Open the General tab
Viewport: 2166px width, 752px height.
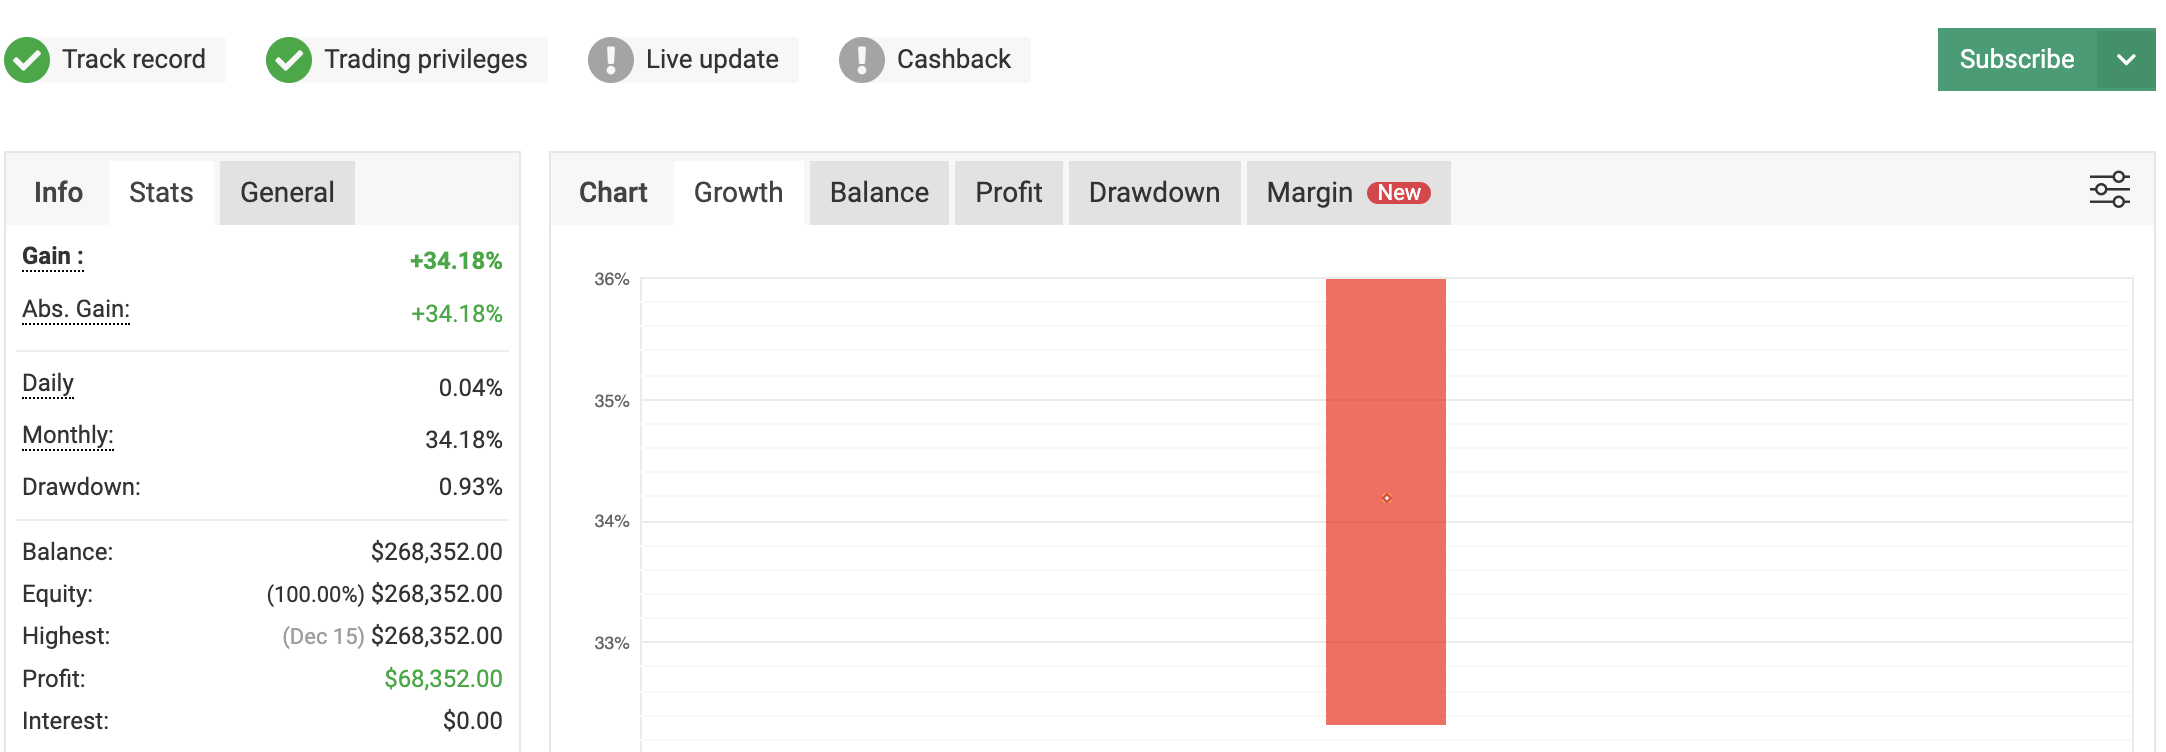(x=287, y=193)
